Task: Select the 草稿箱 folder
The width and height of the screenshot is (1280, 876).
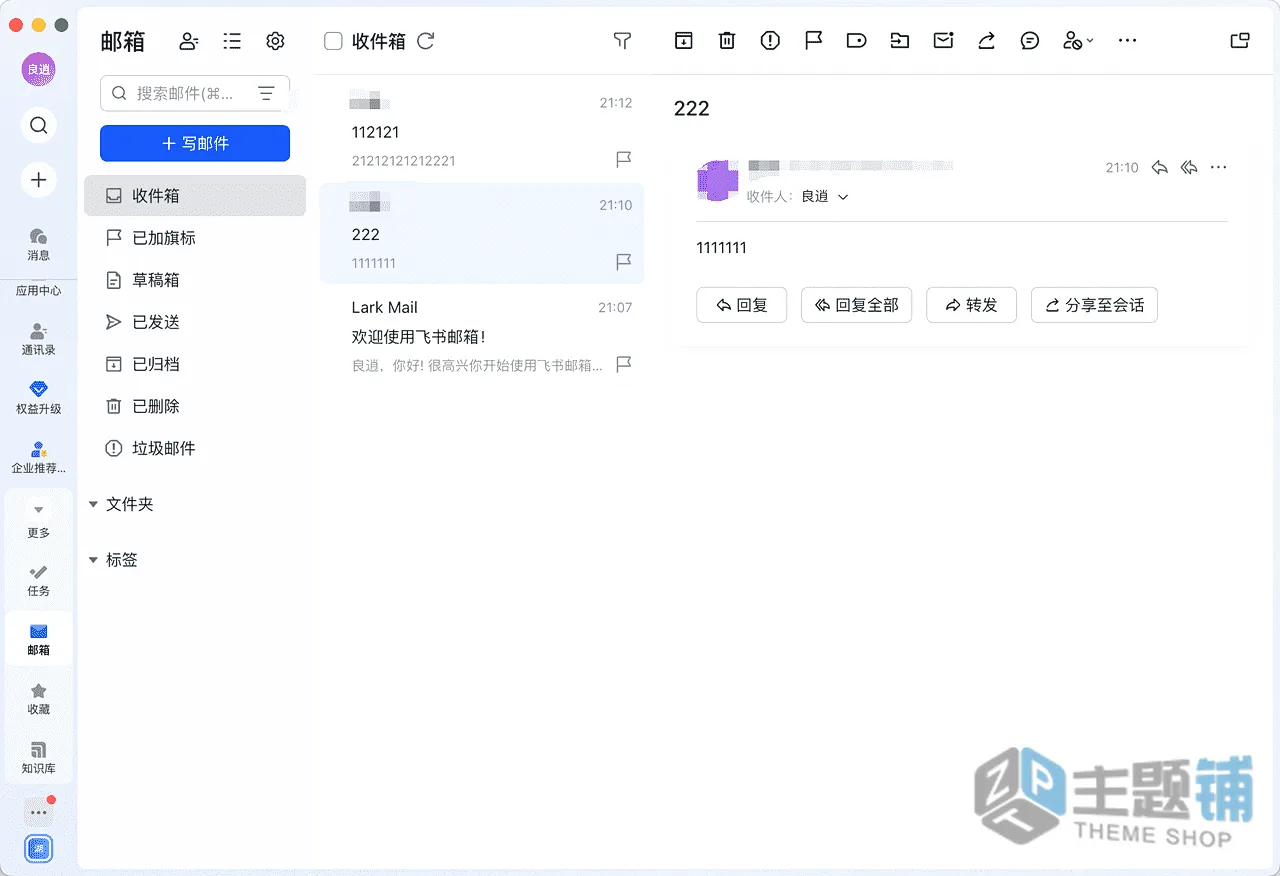Action: (195, 280)
